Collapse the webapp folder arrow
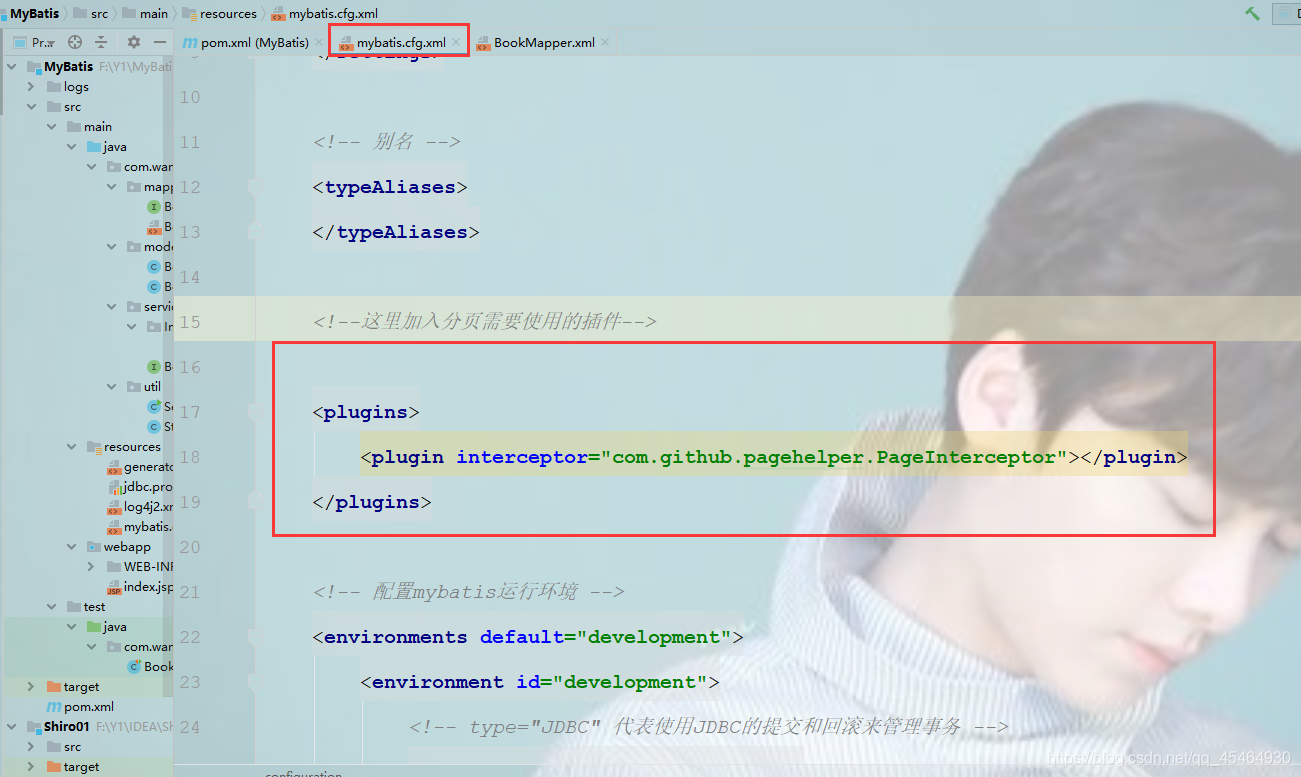The image size is (1301, 777). pos(72,547)
